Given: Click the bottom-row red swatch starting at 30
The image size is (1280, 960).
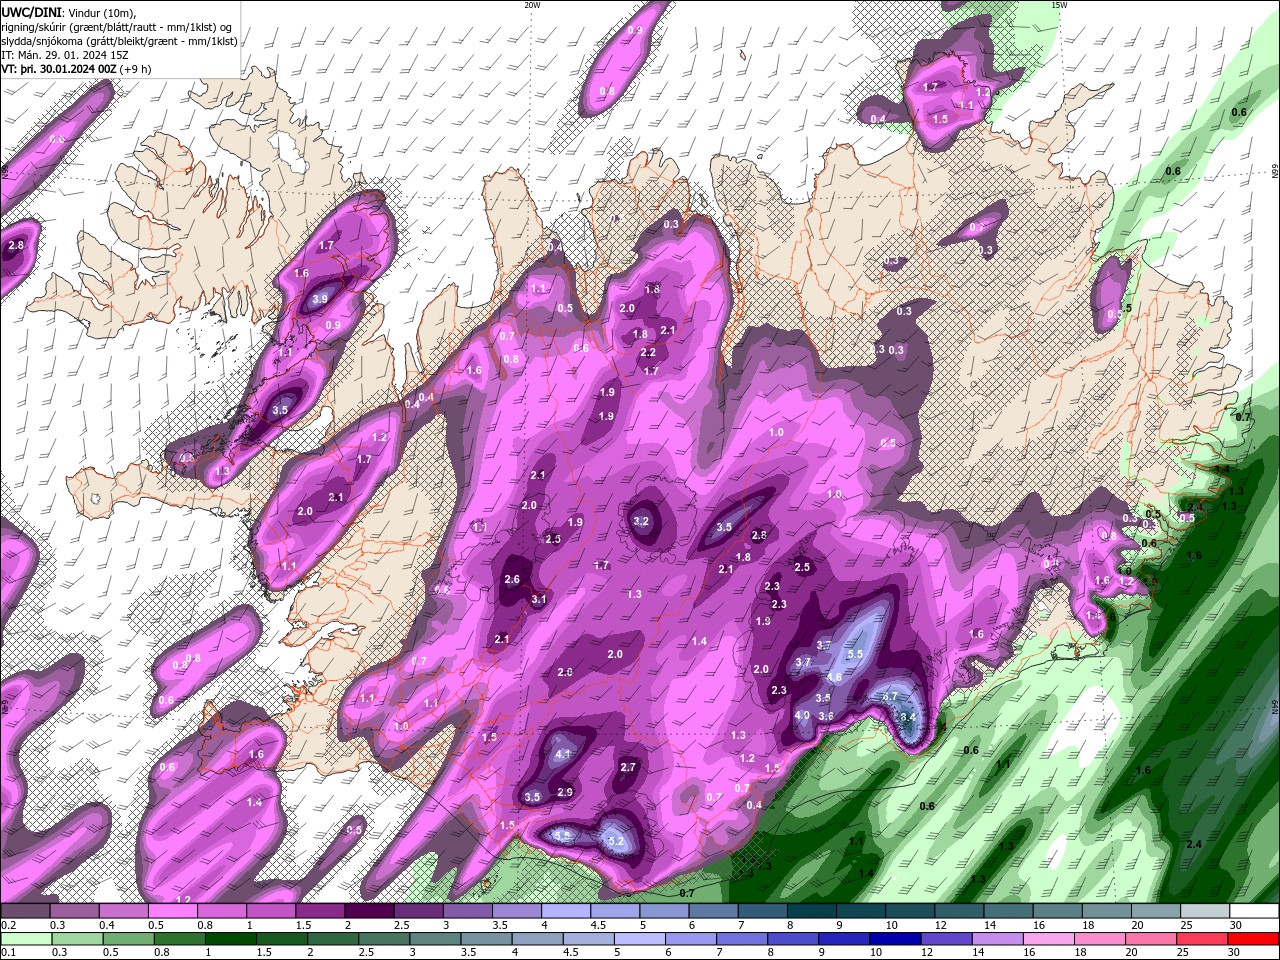Looking at the screenshot, I should click(x=1253, y=939).
